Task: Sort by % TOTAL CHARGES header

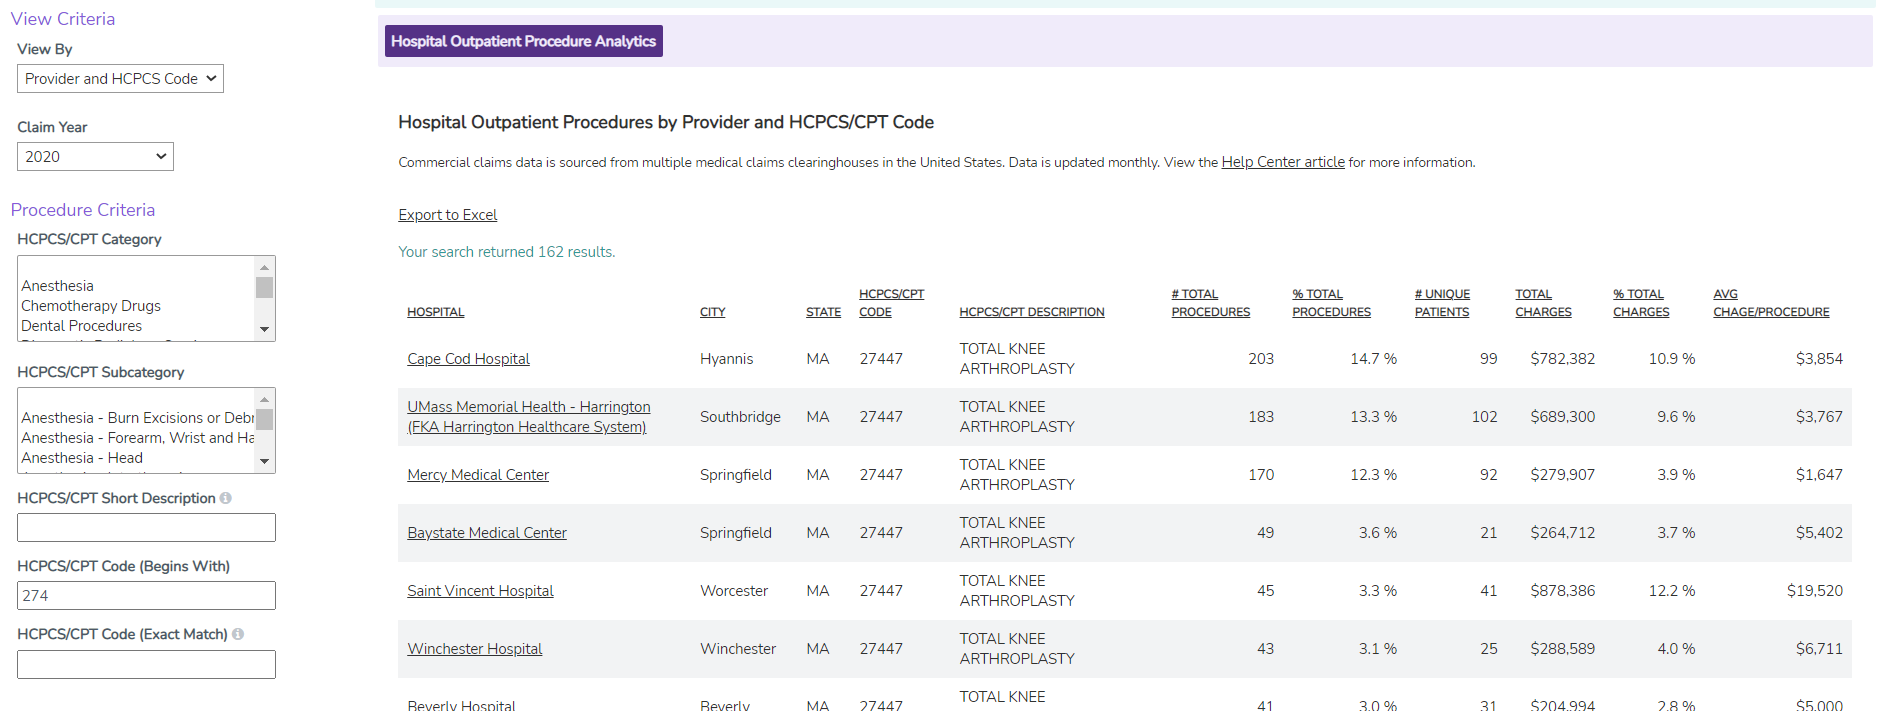Action: (x=1641, y=303)
